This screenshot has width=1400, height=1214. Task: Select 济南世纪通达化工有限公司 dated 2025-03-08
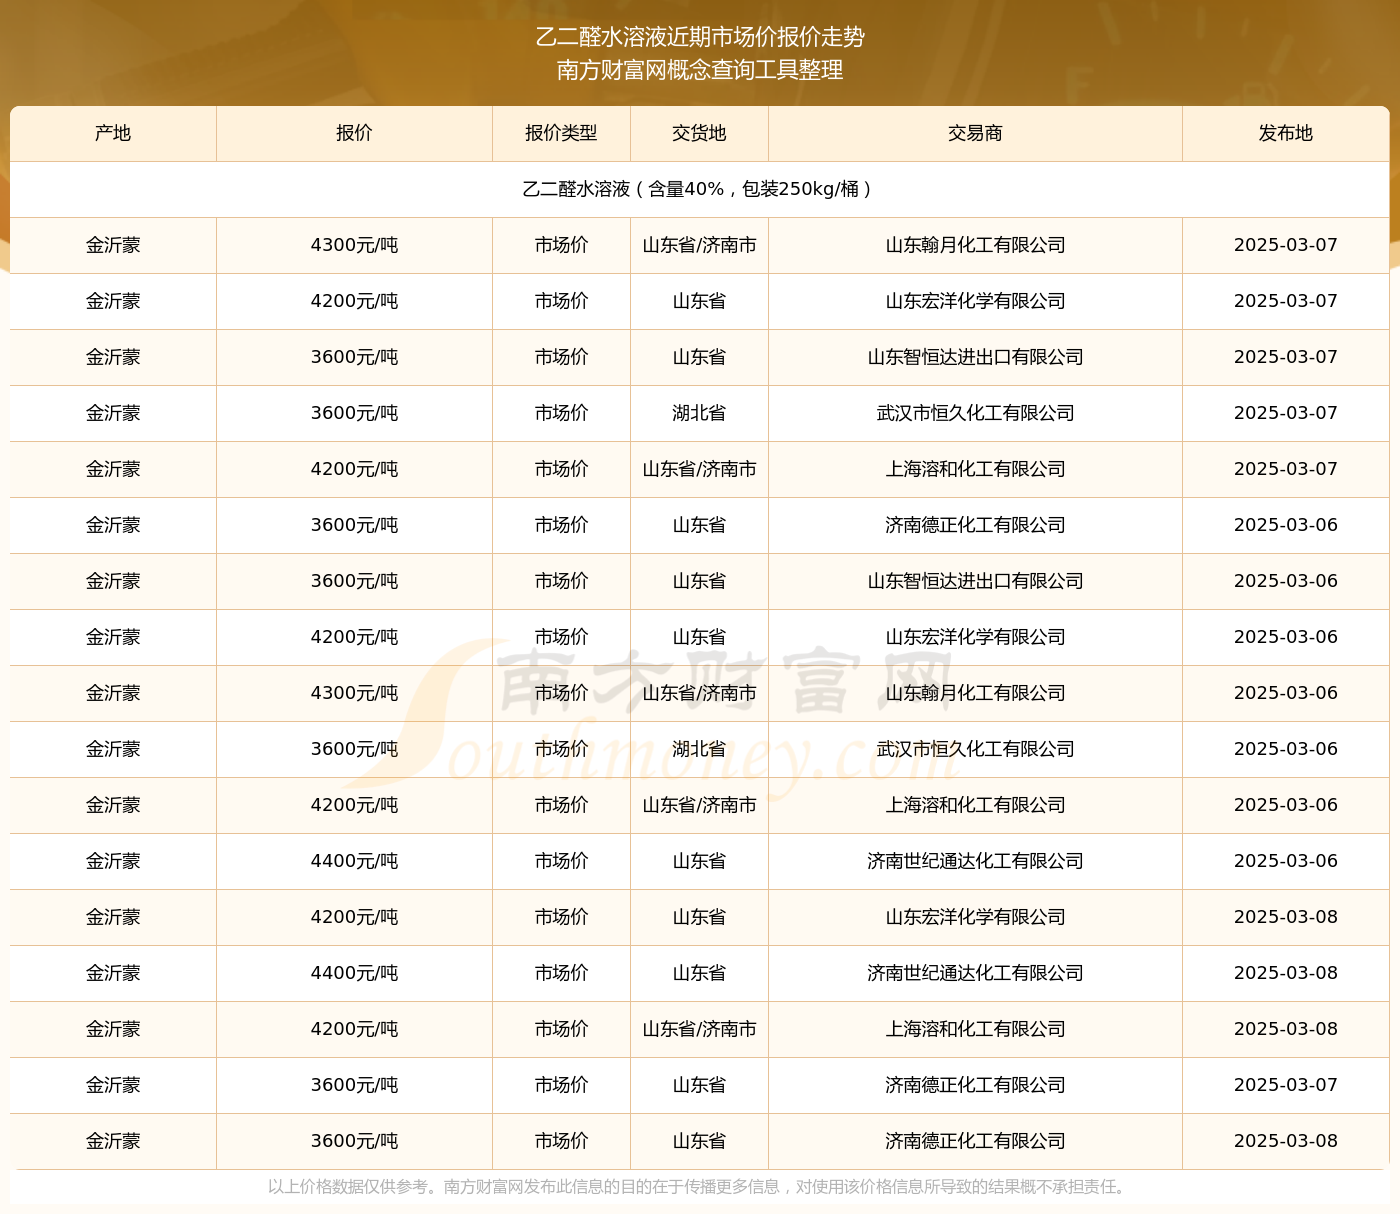point(975,973)
